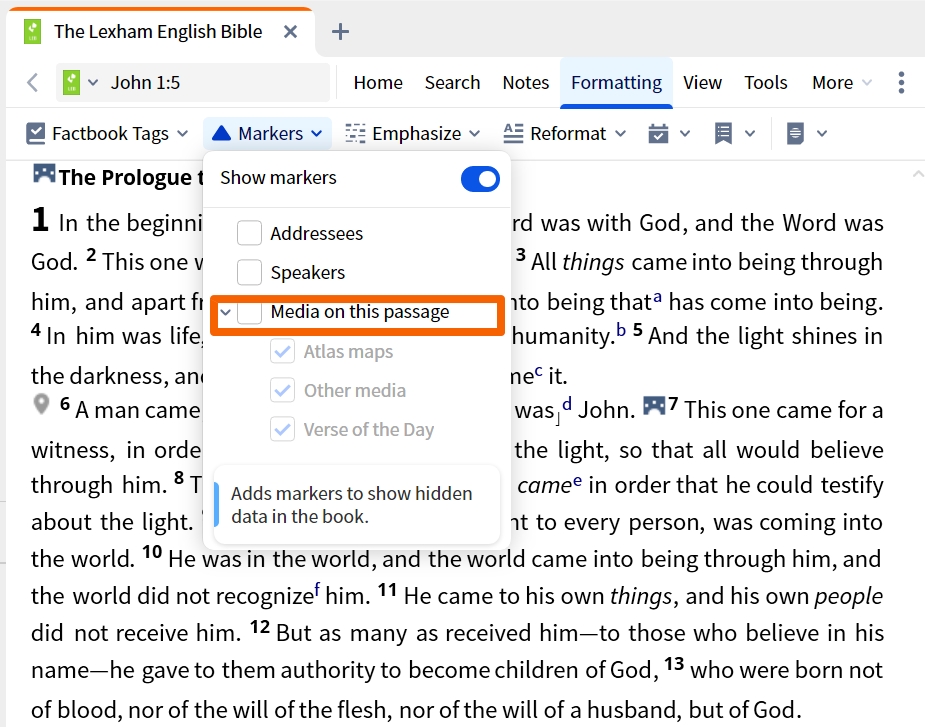Close the Lexham English Bible tab
The image size is (925, 727).
(x=290, y=31)
